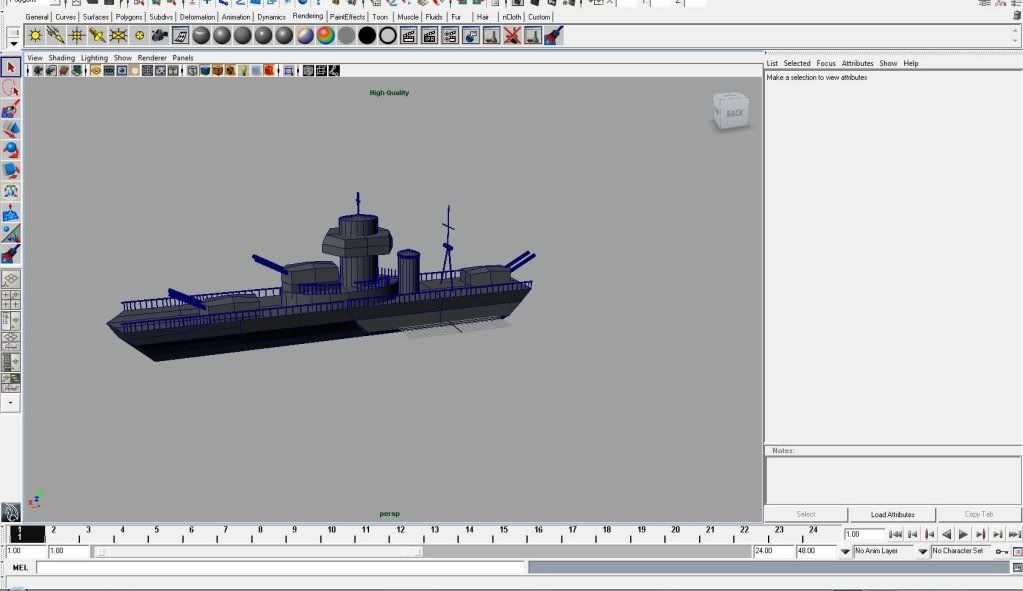
Task: Switch to the Animation shelf tab
Action: point(236,17)
